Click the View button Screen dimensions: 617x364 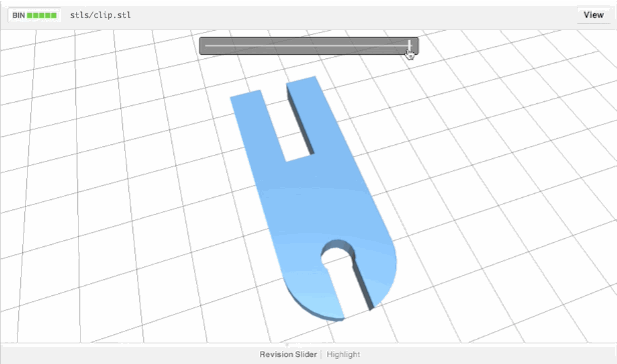coord(593,15)
